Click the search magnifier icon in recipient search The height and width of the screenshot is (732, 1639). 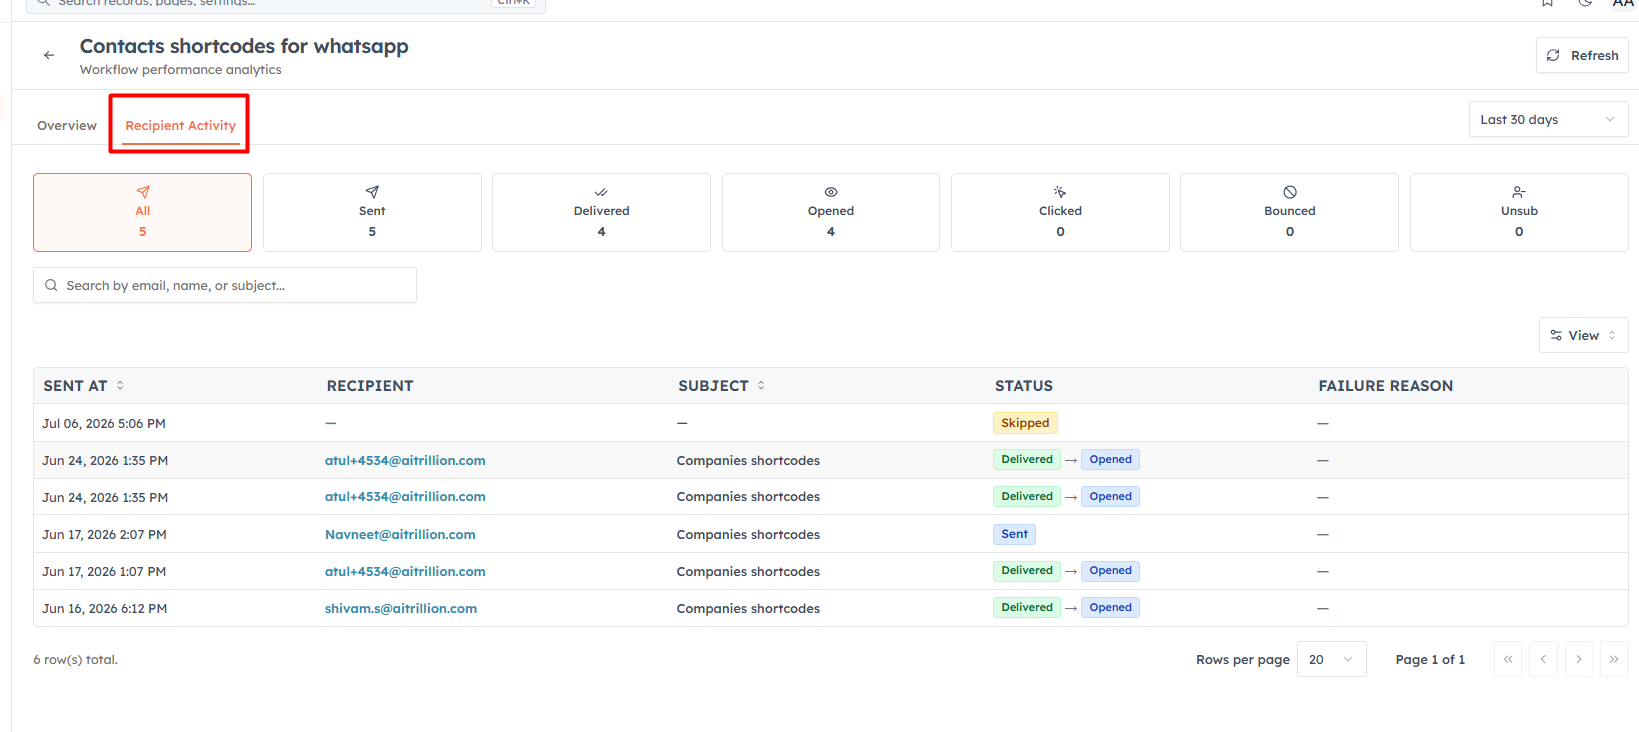point(51,285)
